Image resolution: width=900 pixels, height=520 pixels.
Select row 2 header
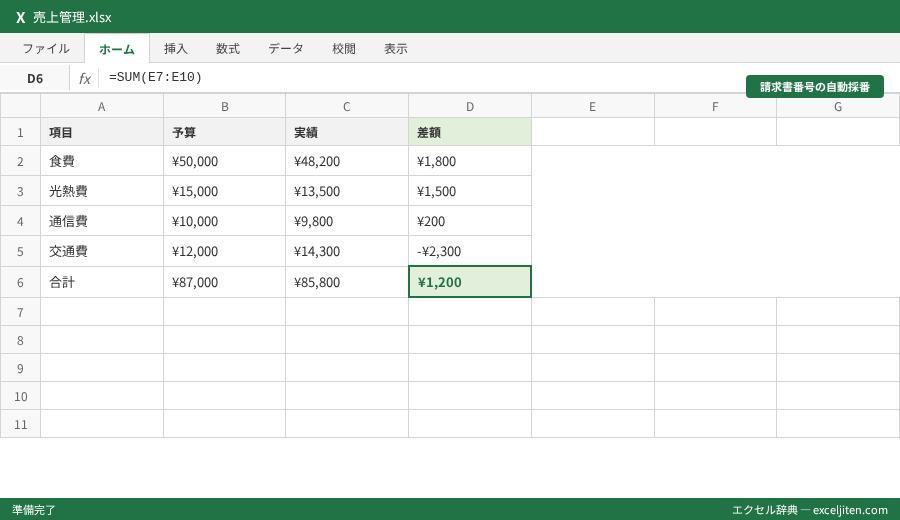click(x=20, y=161)
